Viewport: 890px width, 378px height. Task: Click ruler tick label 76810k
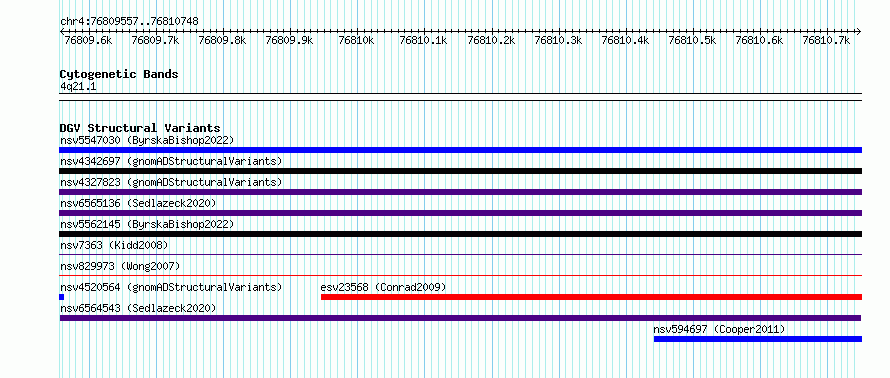click(x=356, y=41)
